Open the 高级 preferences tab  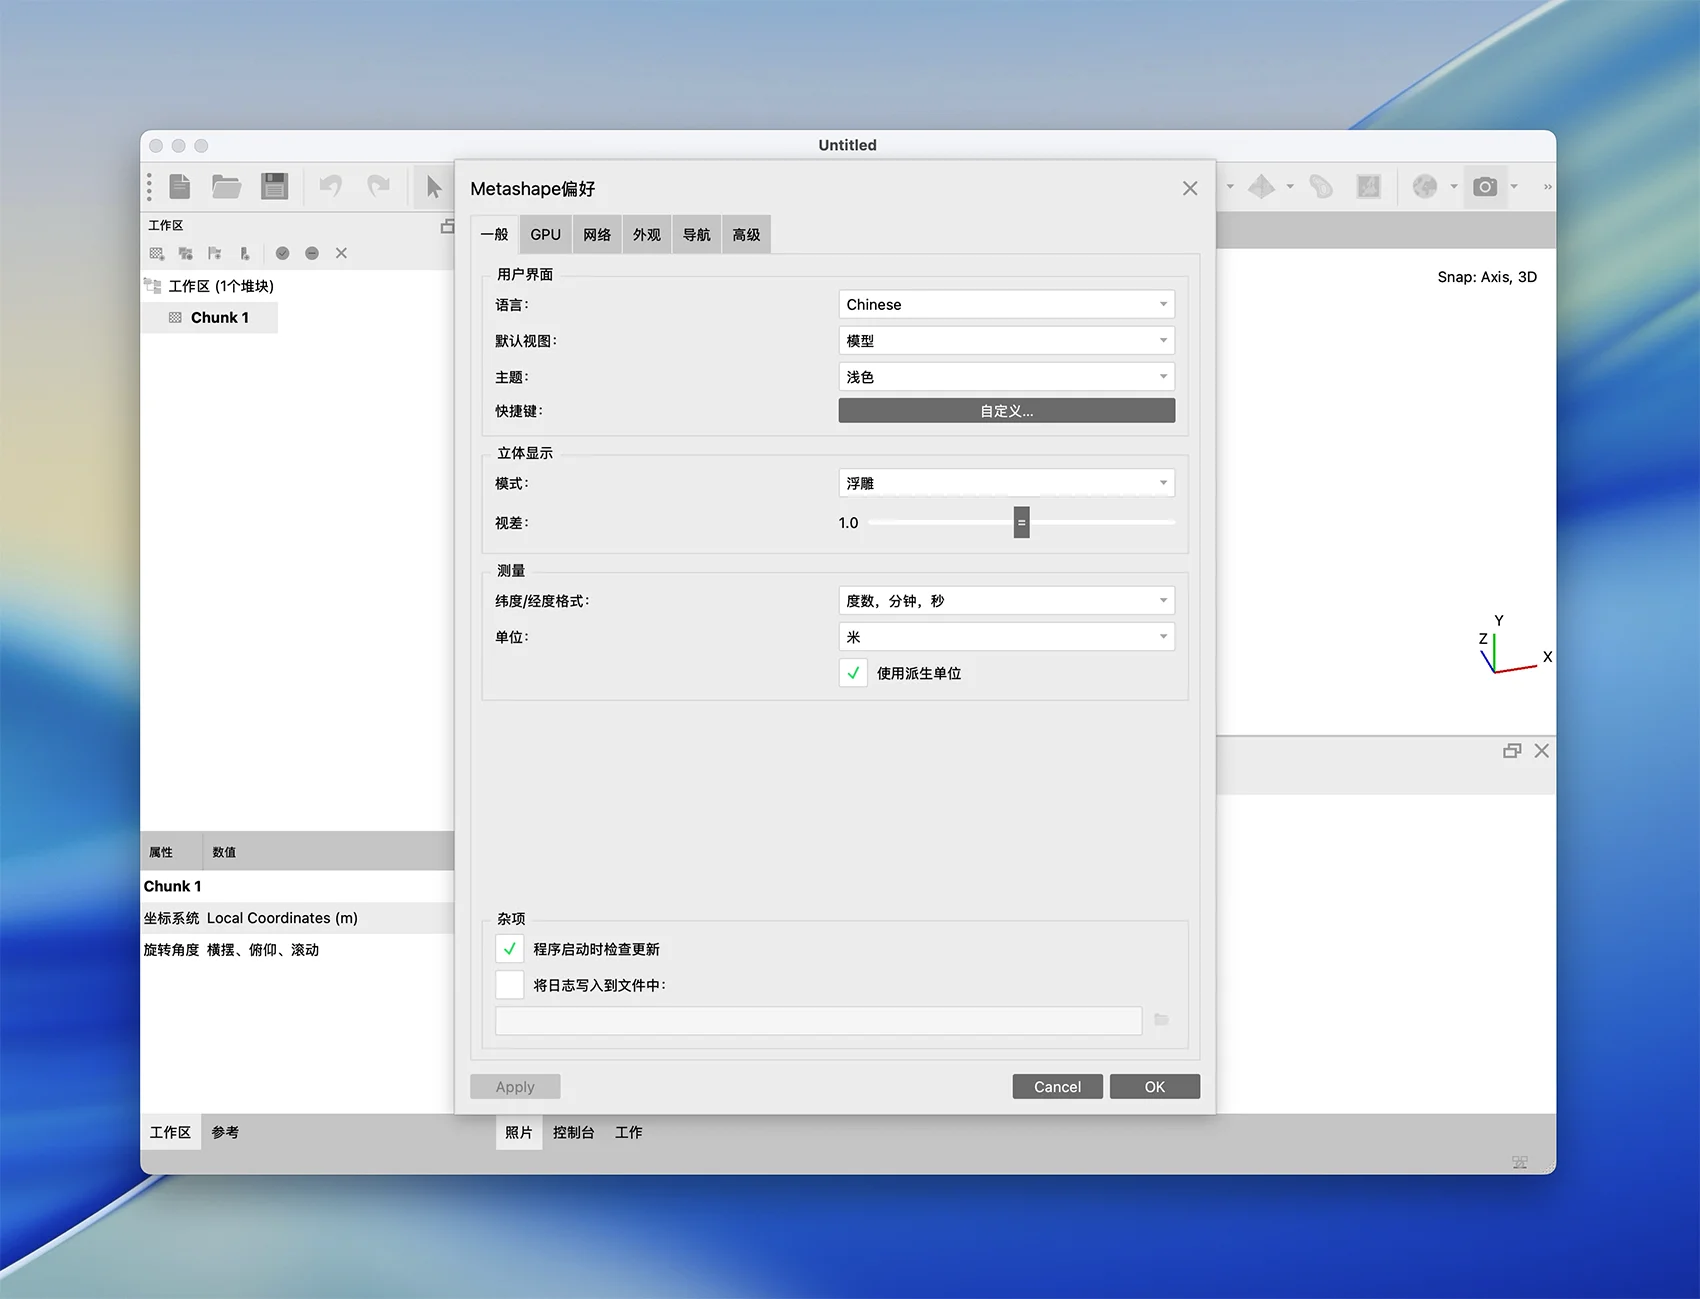(746, 235)
